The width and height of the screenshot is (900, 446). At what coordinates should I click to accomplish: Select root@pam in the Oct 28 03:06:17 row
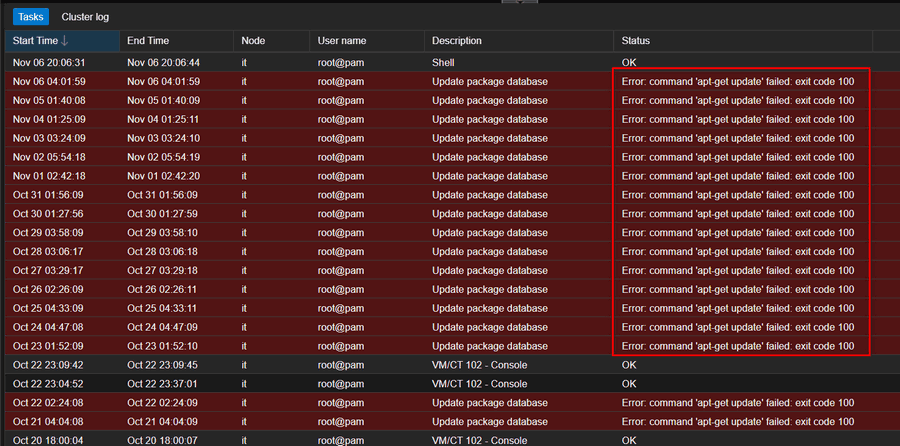coord(342,252)
